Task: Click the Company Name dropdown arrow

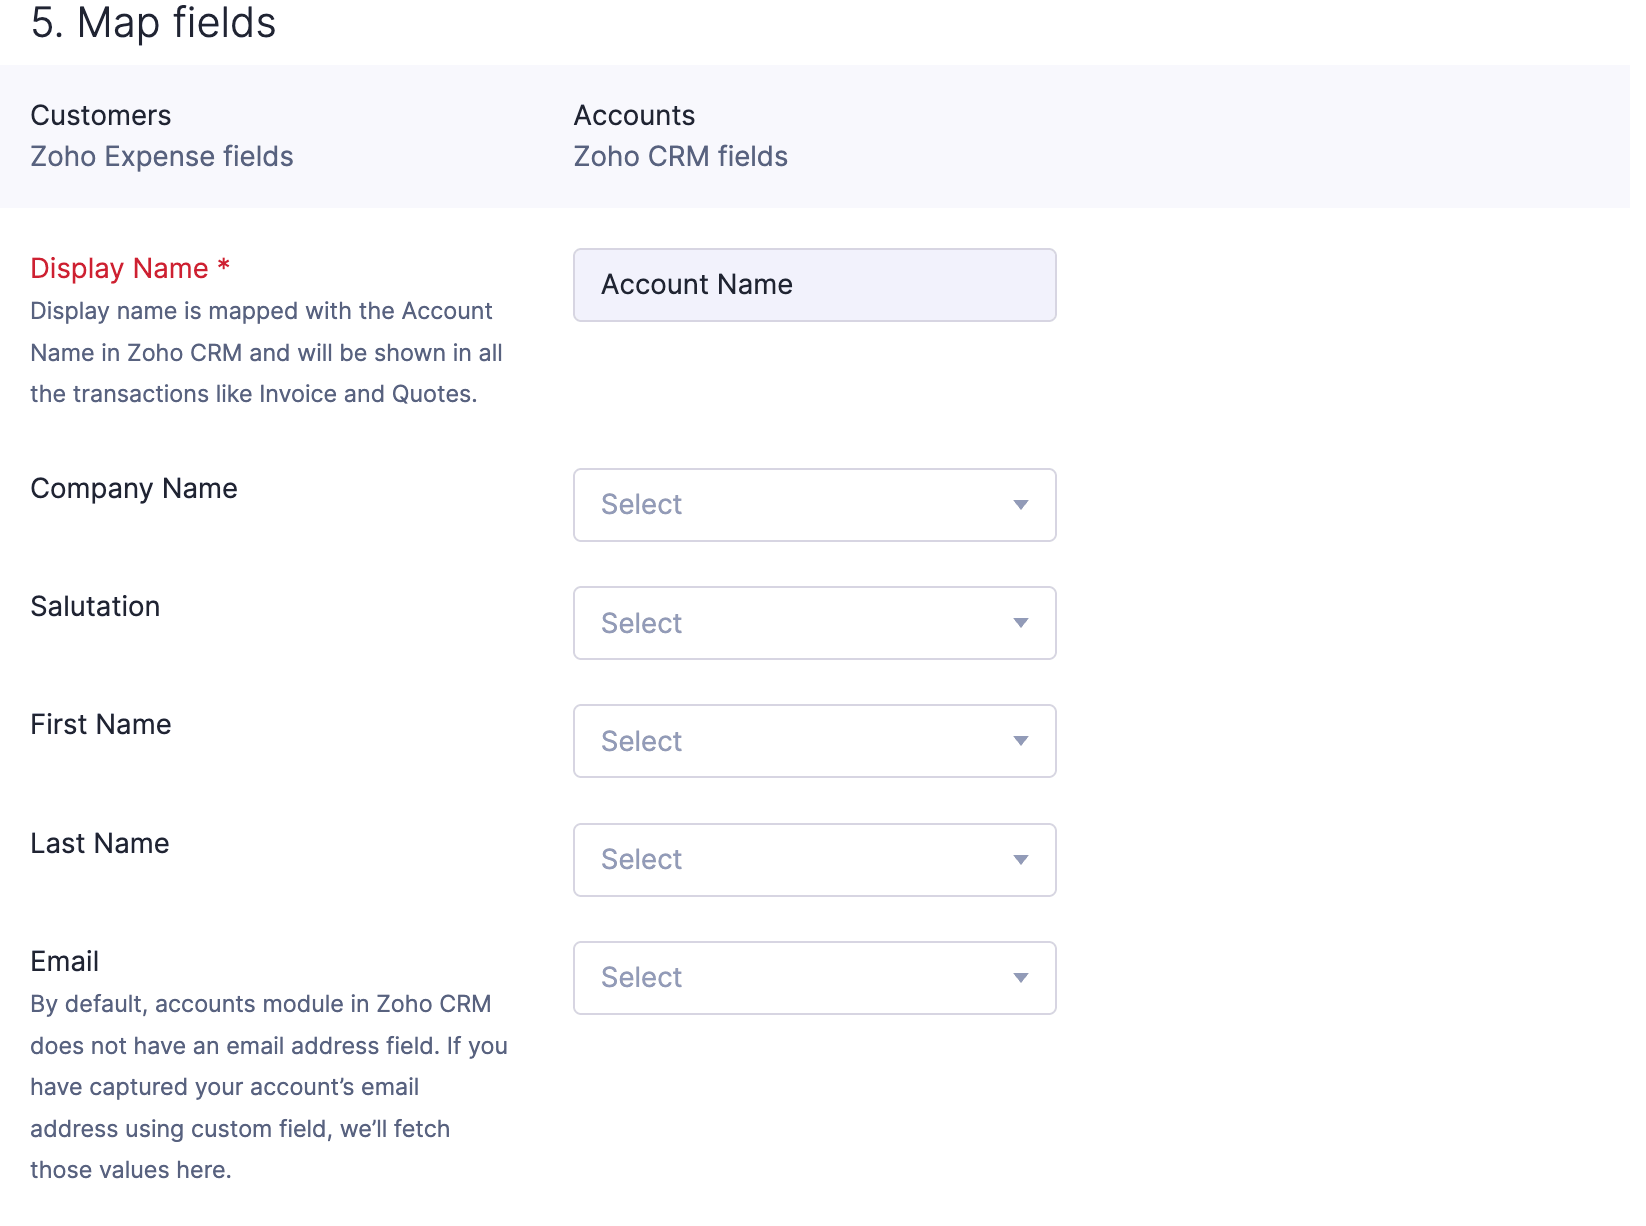Action: (x=1020, y=505)
